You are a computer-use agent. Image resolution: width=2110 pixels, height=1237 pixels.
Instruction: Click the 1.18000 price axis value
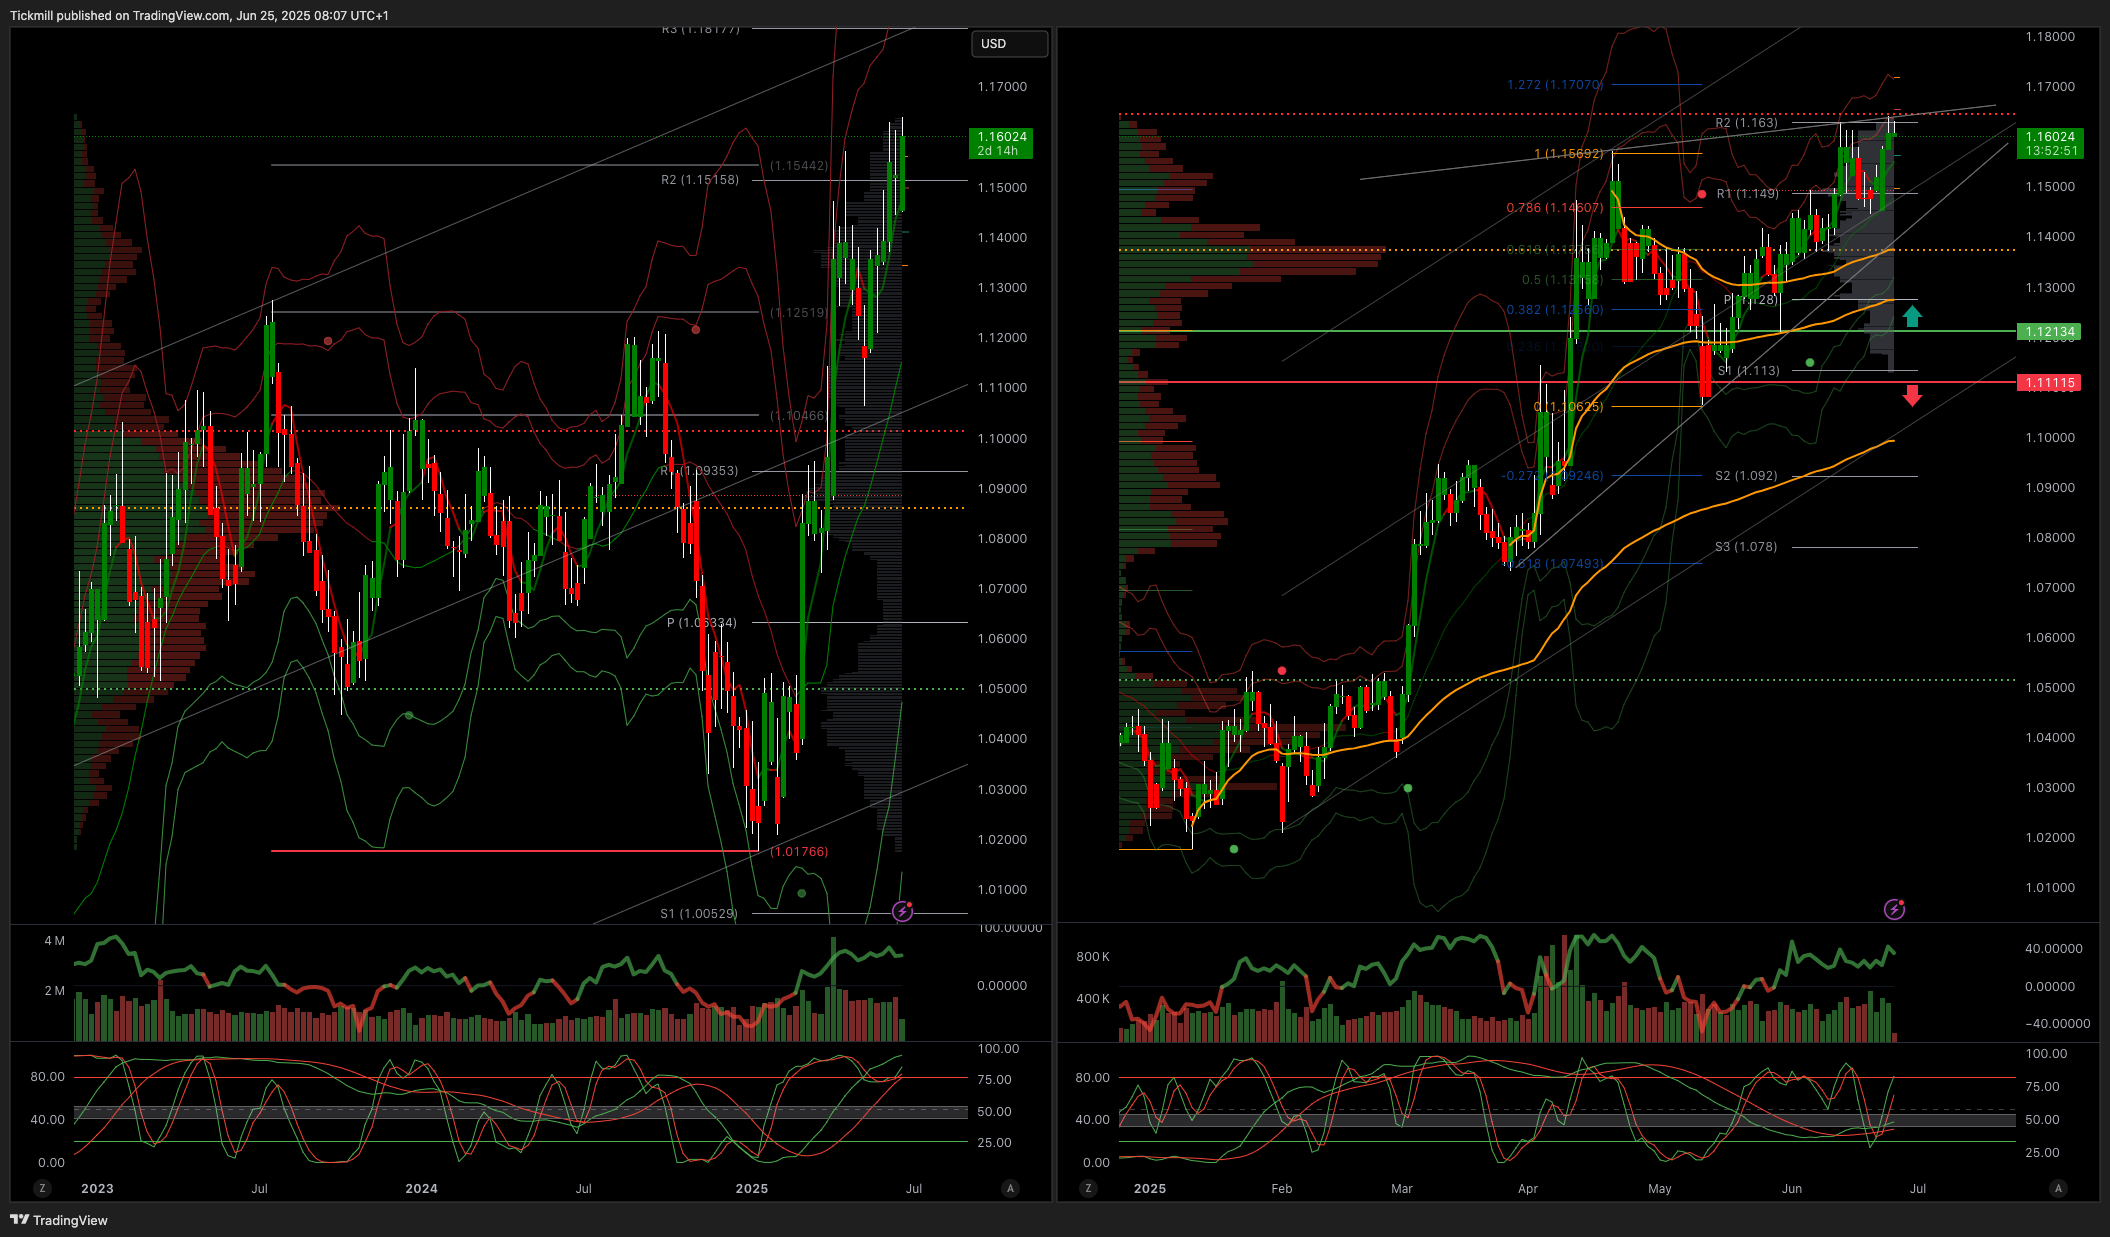2050,37
